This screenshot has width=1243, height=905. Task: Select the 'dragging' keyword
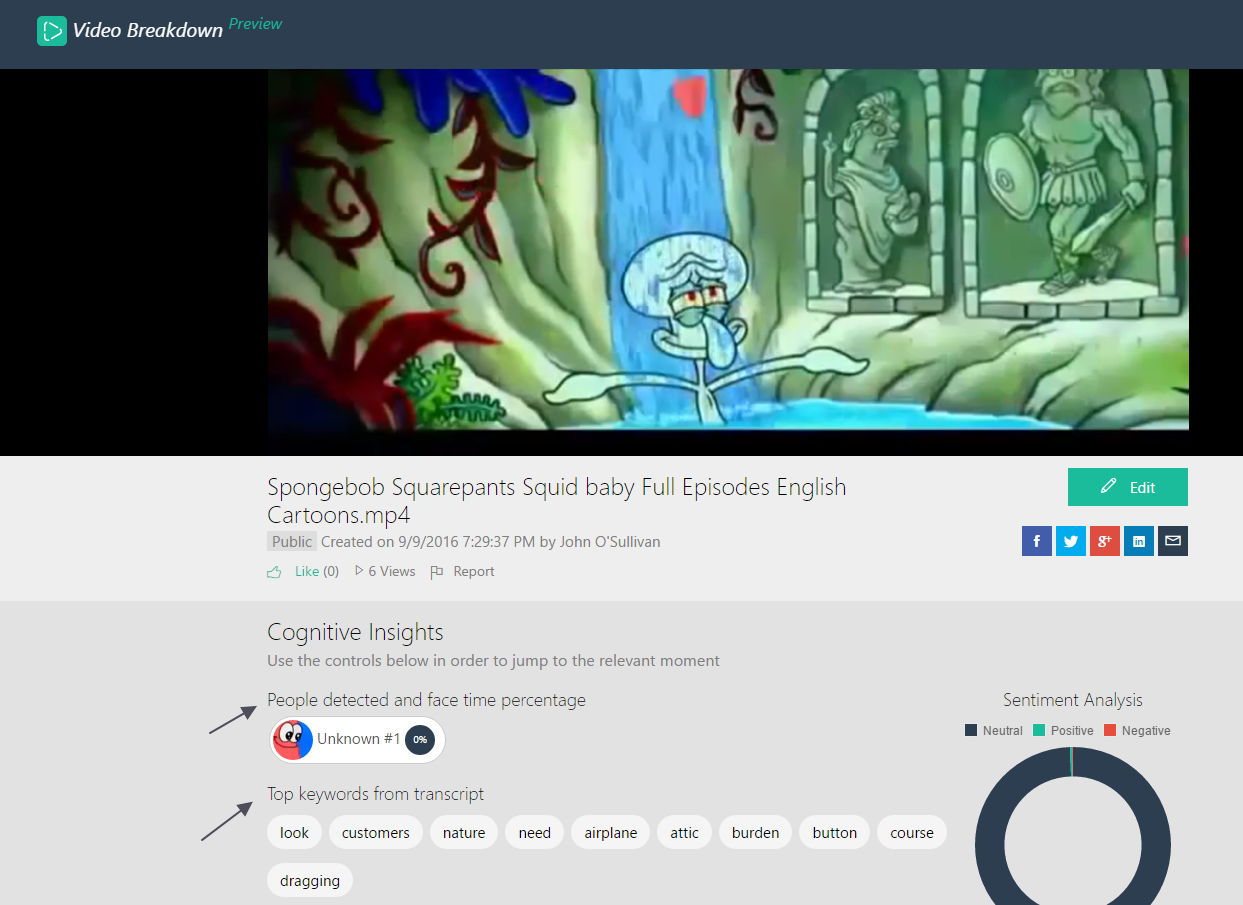click(310, 880)
